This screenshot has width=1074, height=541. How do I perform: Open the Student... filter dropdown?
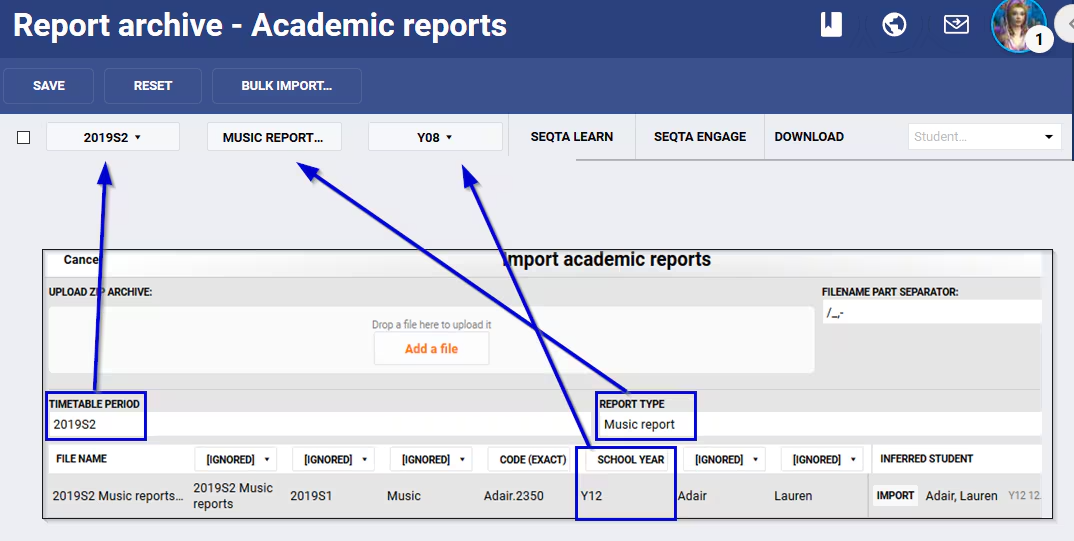coord(984,136)
